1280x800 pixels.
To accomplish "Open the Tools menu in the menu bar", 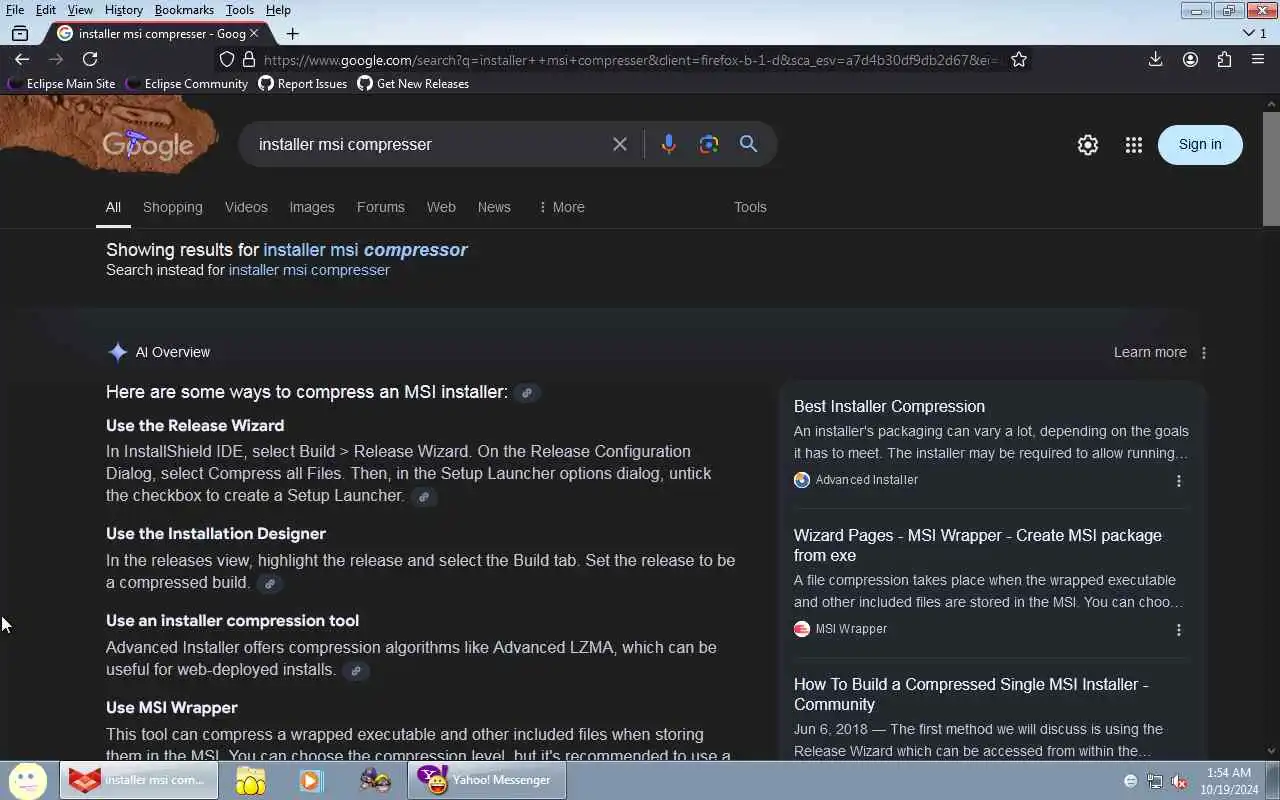I will point(240,10).
